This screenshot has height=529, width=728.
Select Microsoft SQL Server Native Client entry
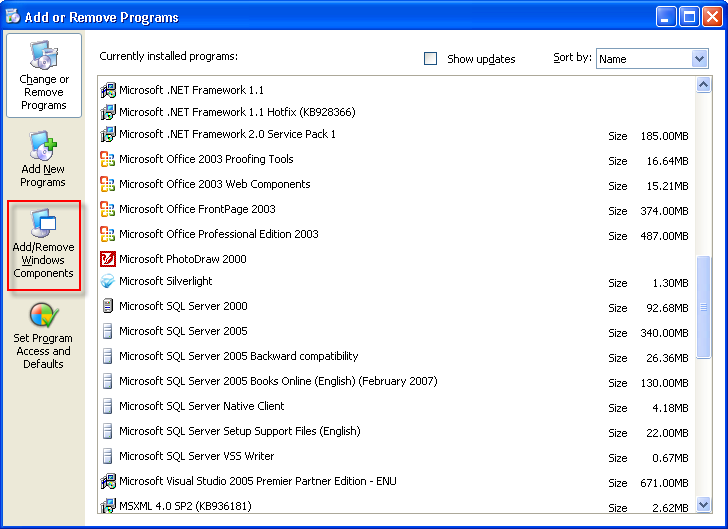[394, 406]
